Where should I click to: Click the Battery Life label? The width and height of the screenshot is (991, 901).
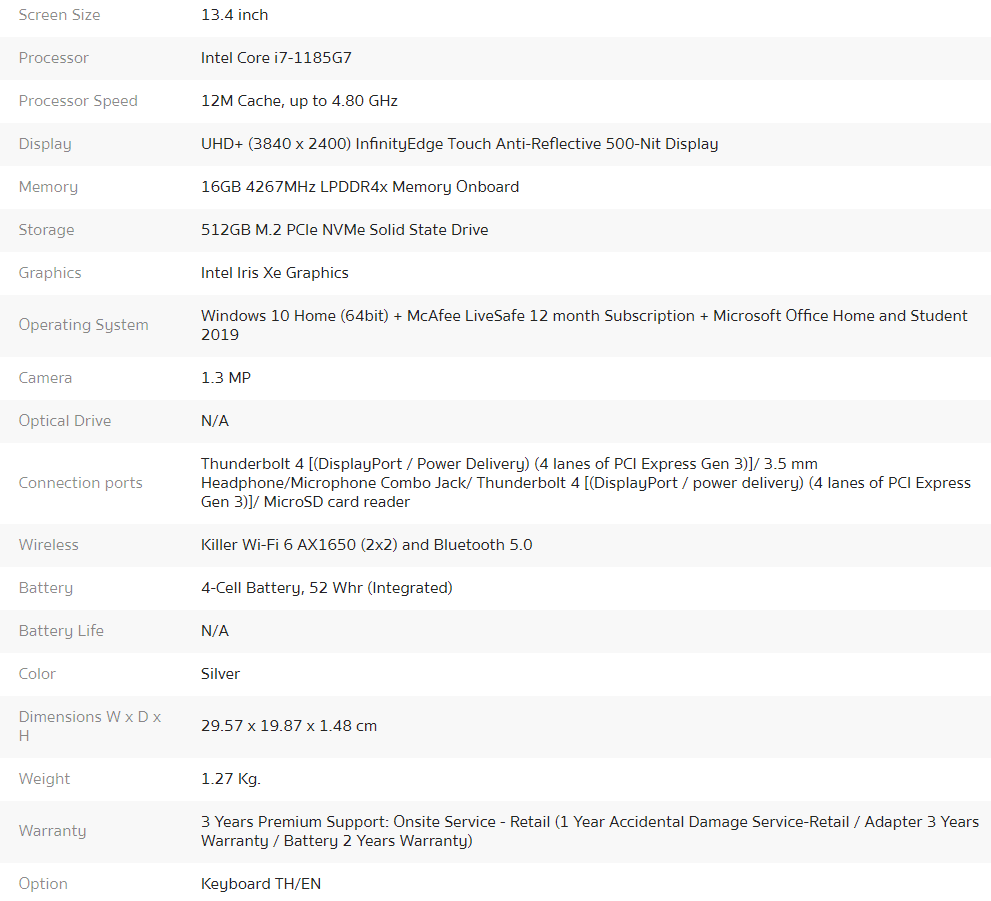[61, 631]
